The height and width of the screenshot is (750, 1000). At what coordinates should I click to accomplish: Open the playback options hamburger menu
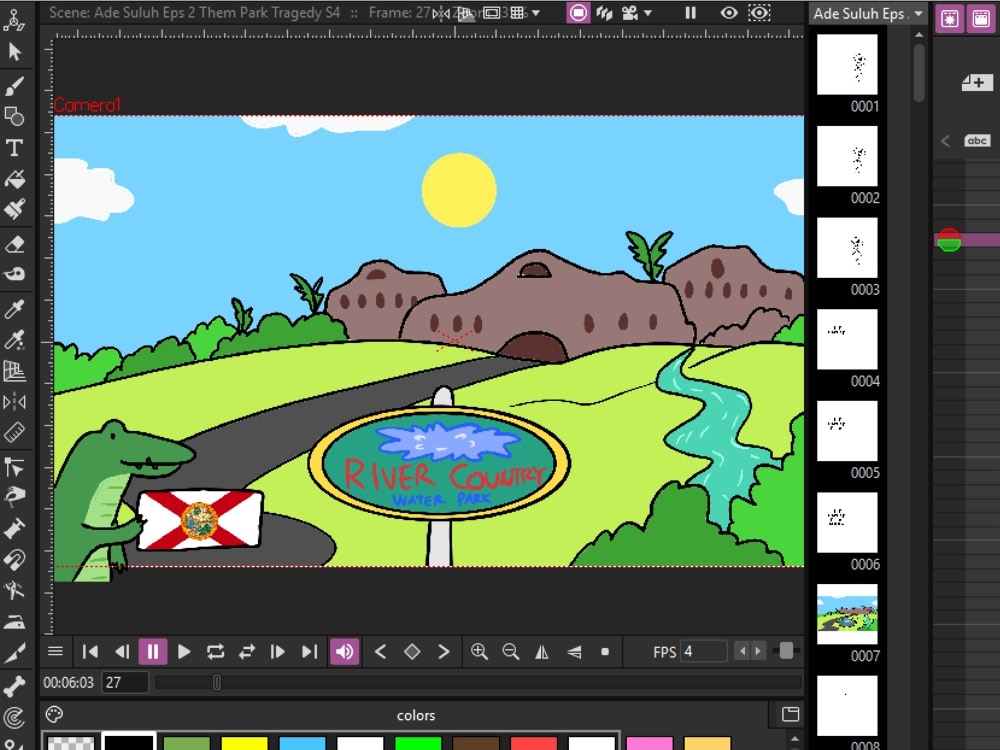55,651
